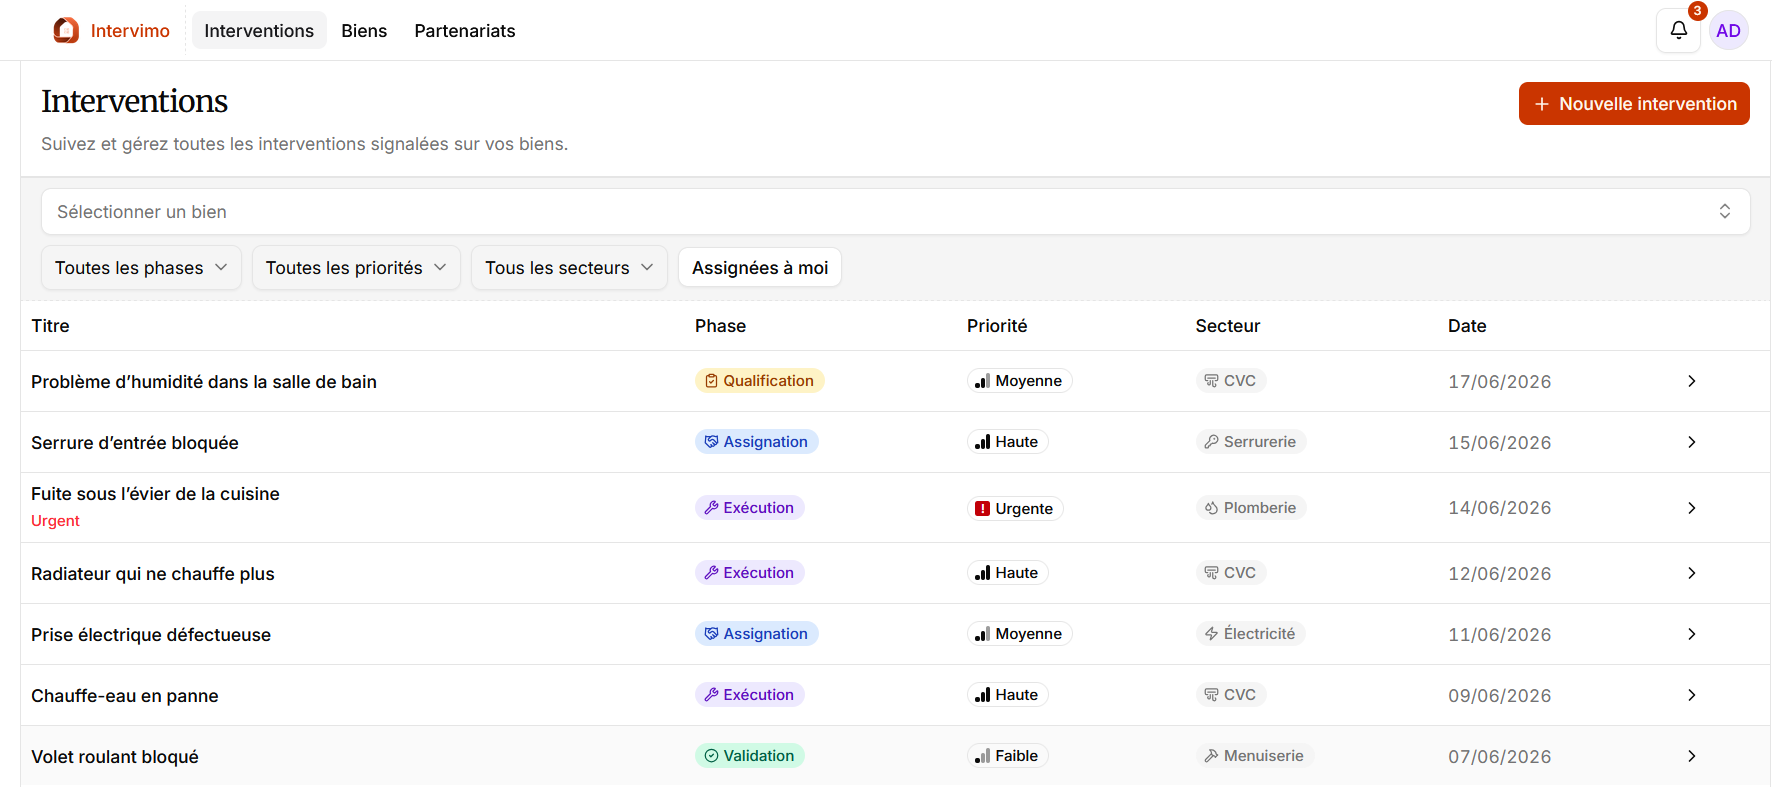Viewport: 1772px width, 787px height.
Task: Click the Plomberie sector icon
Action: point(1211,508)
